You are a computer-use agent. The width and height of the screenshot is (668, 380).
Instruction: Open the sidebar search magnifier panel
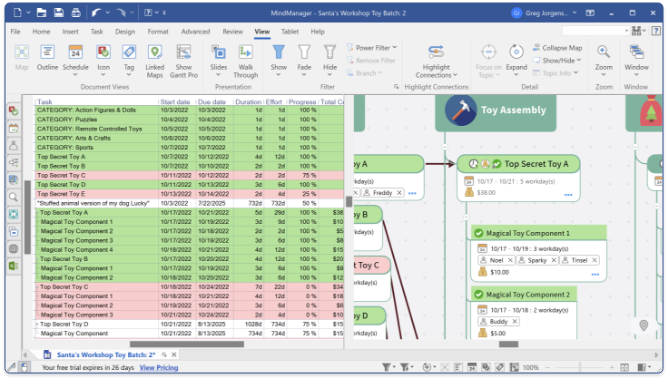pyautogui.click(x=14, y=197)
